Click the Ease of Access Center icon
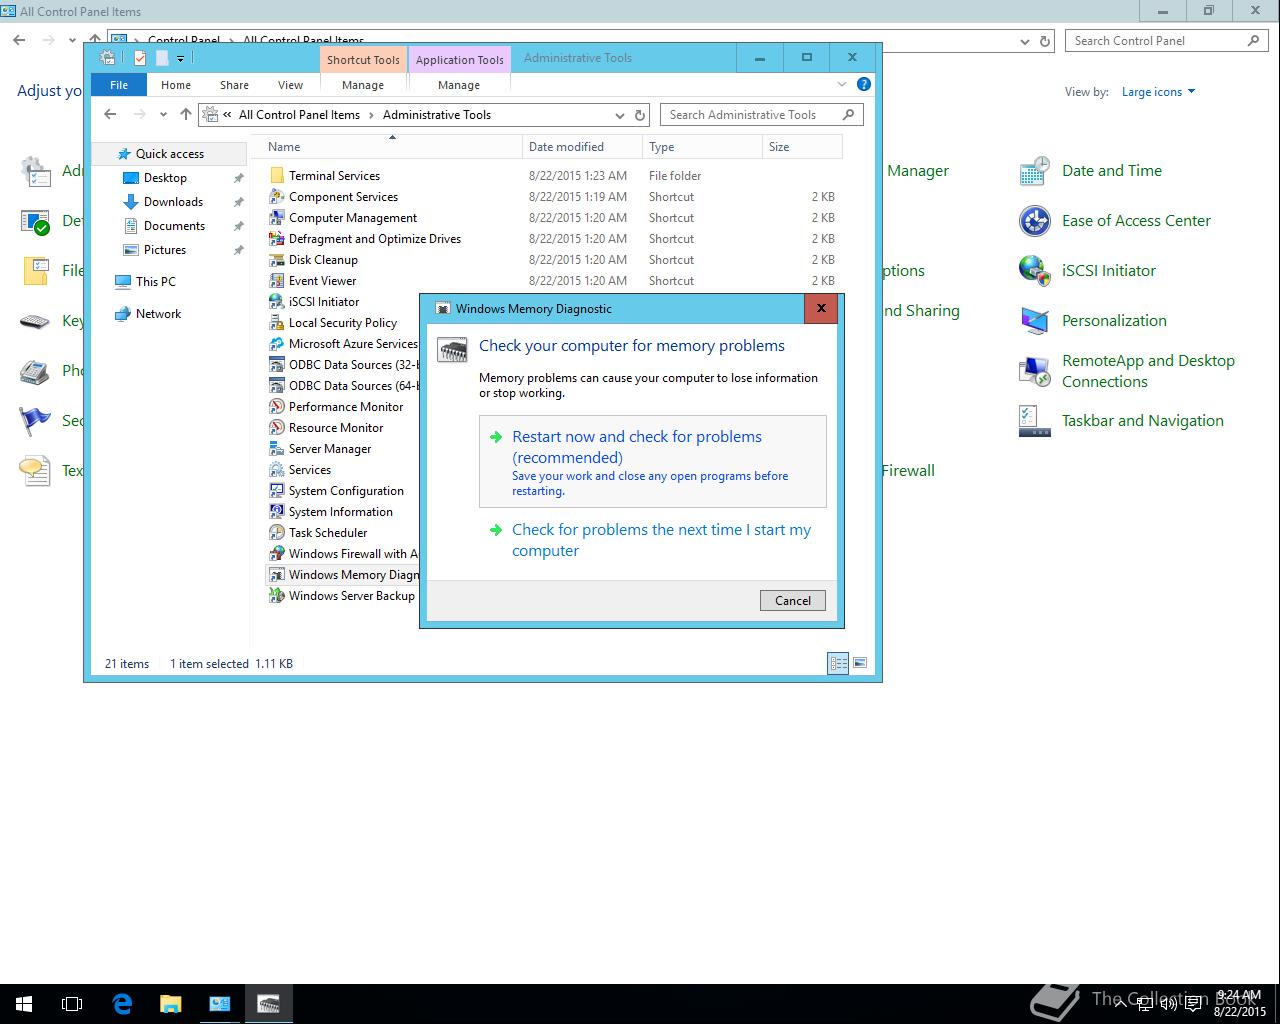Image resolution: width=1280 pixels, height=1024 pixels. point(1034,221)
